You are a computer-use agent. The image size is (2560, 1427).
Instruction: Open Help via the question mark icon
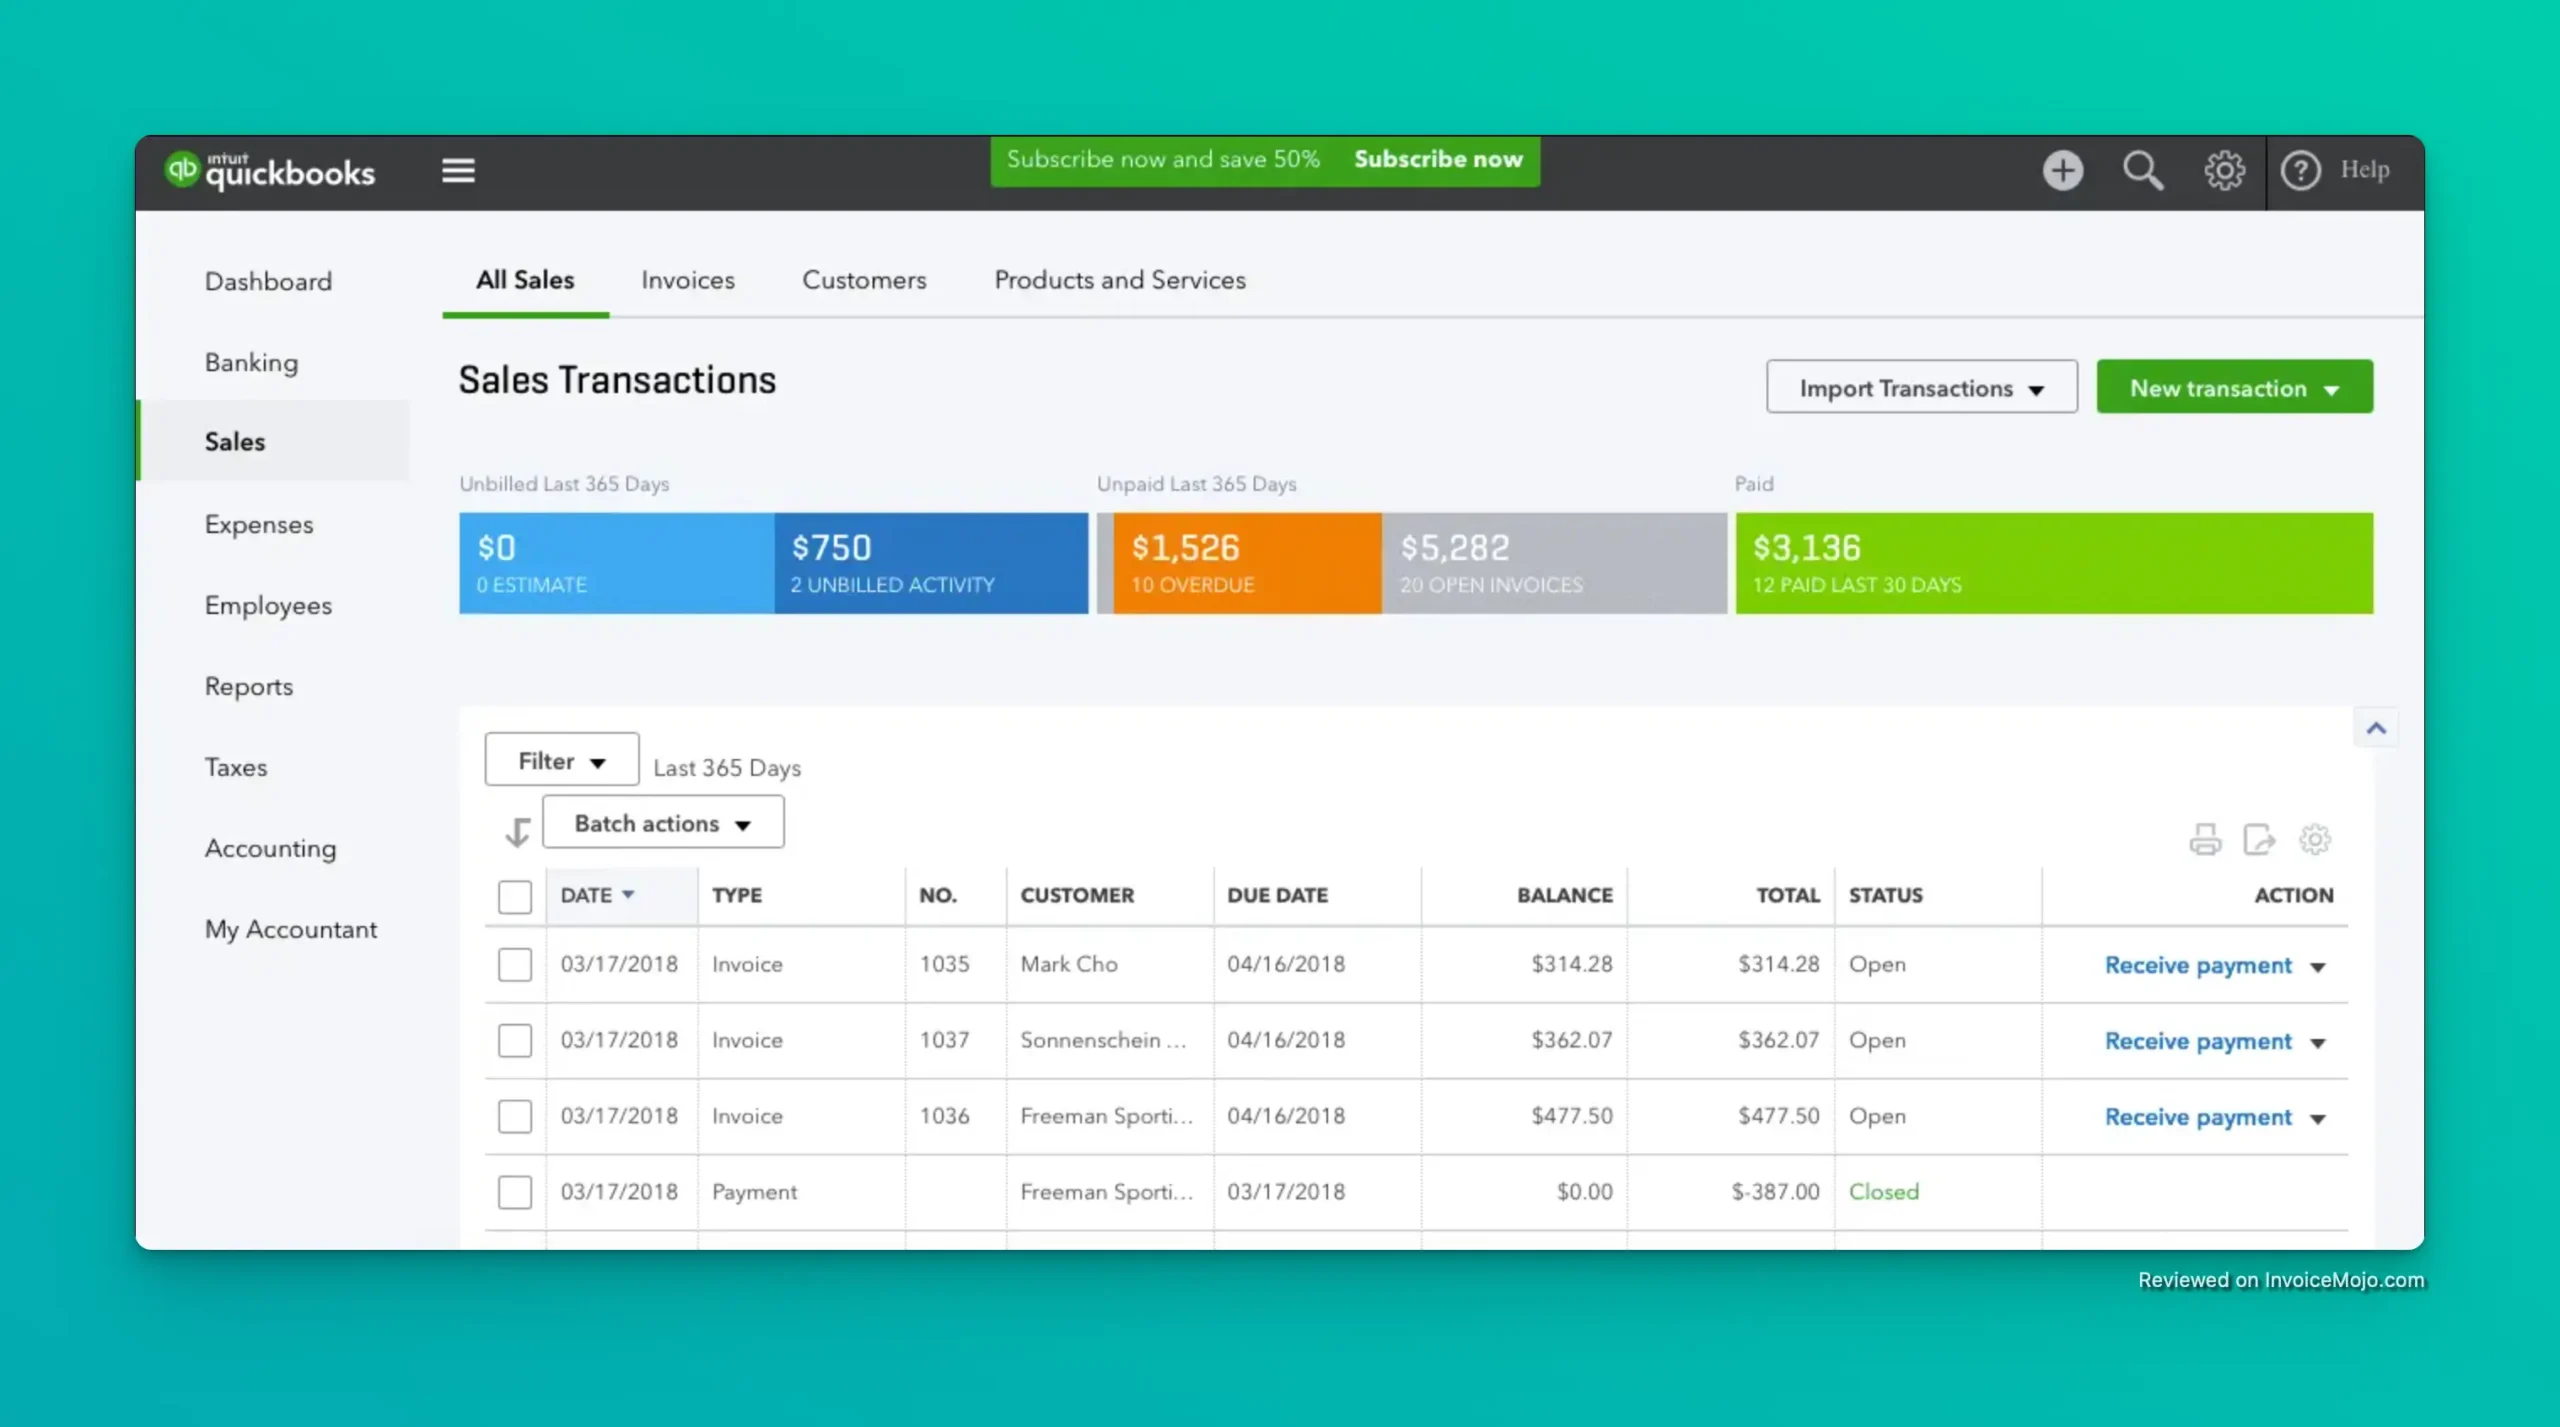click(x=2302, y=170)
